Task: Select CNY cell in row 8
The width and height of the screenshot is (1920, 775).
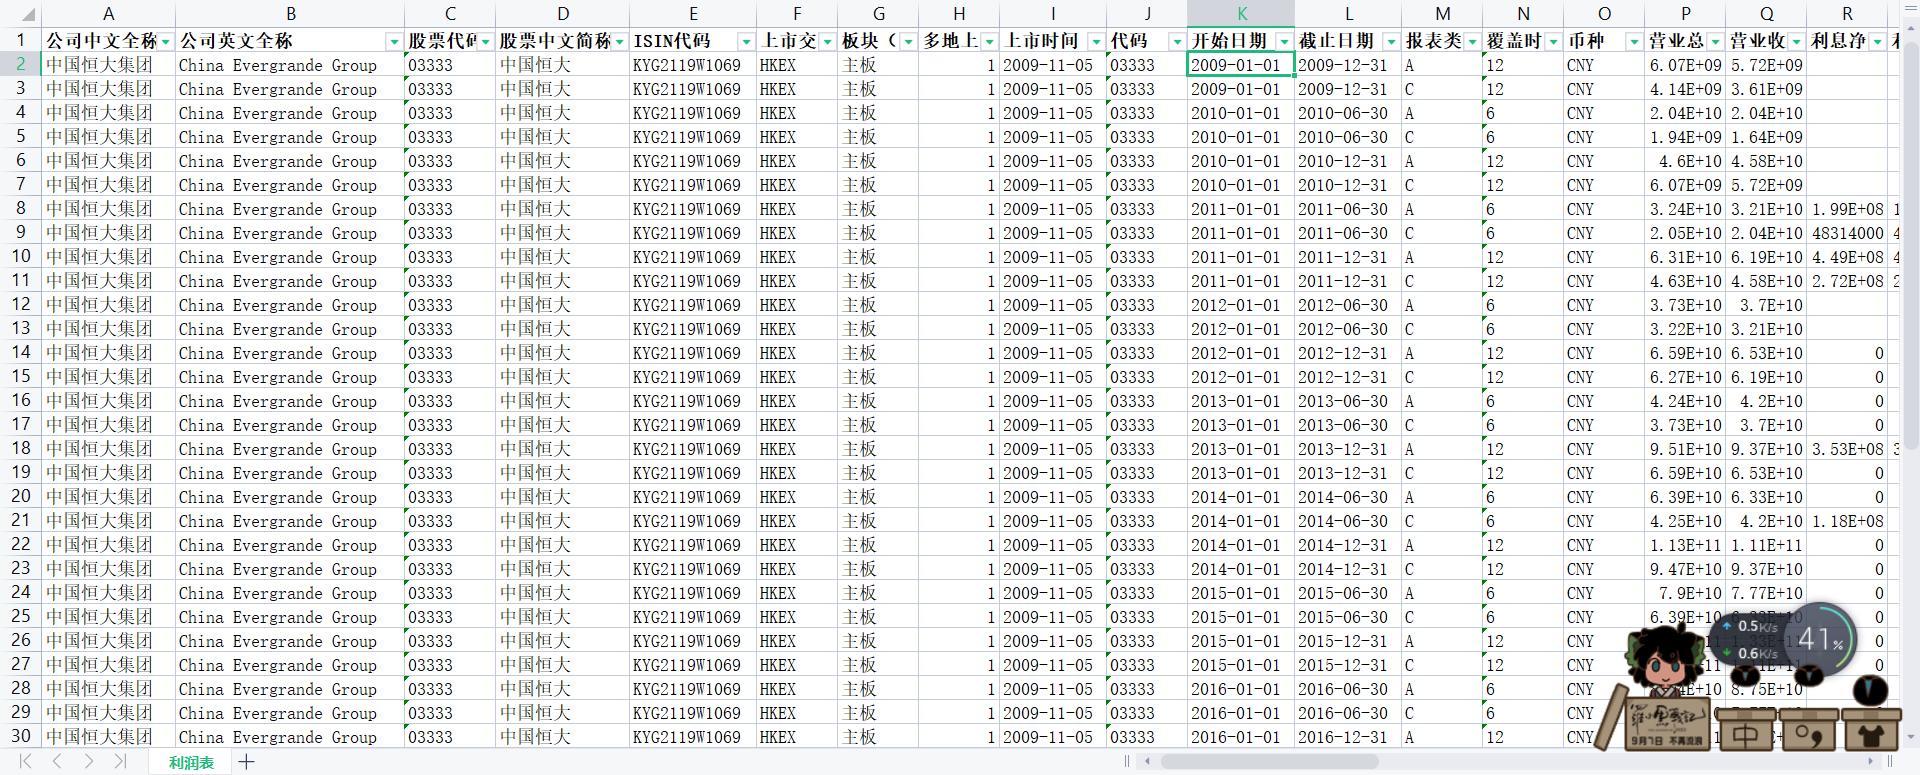Action: pyautogui.click(x=1604, y=209)
